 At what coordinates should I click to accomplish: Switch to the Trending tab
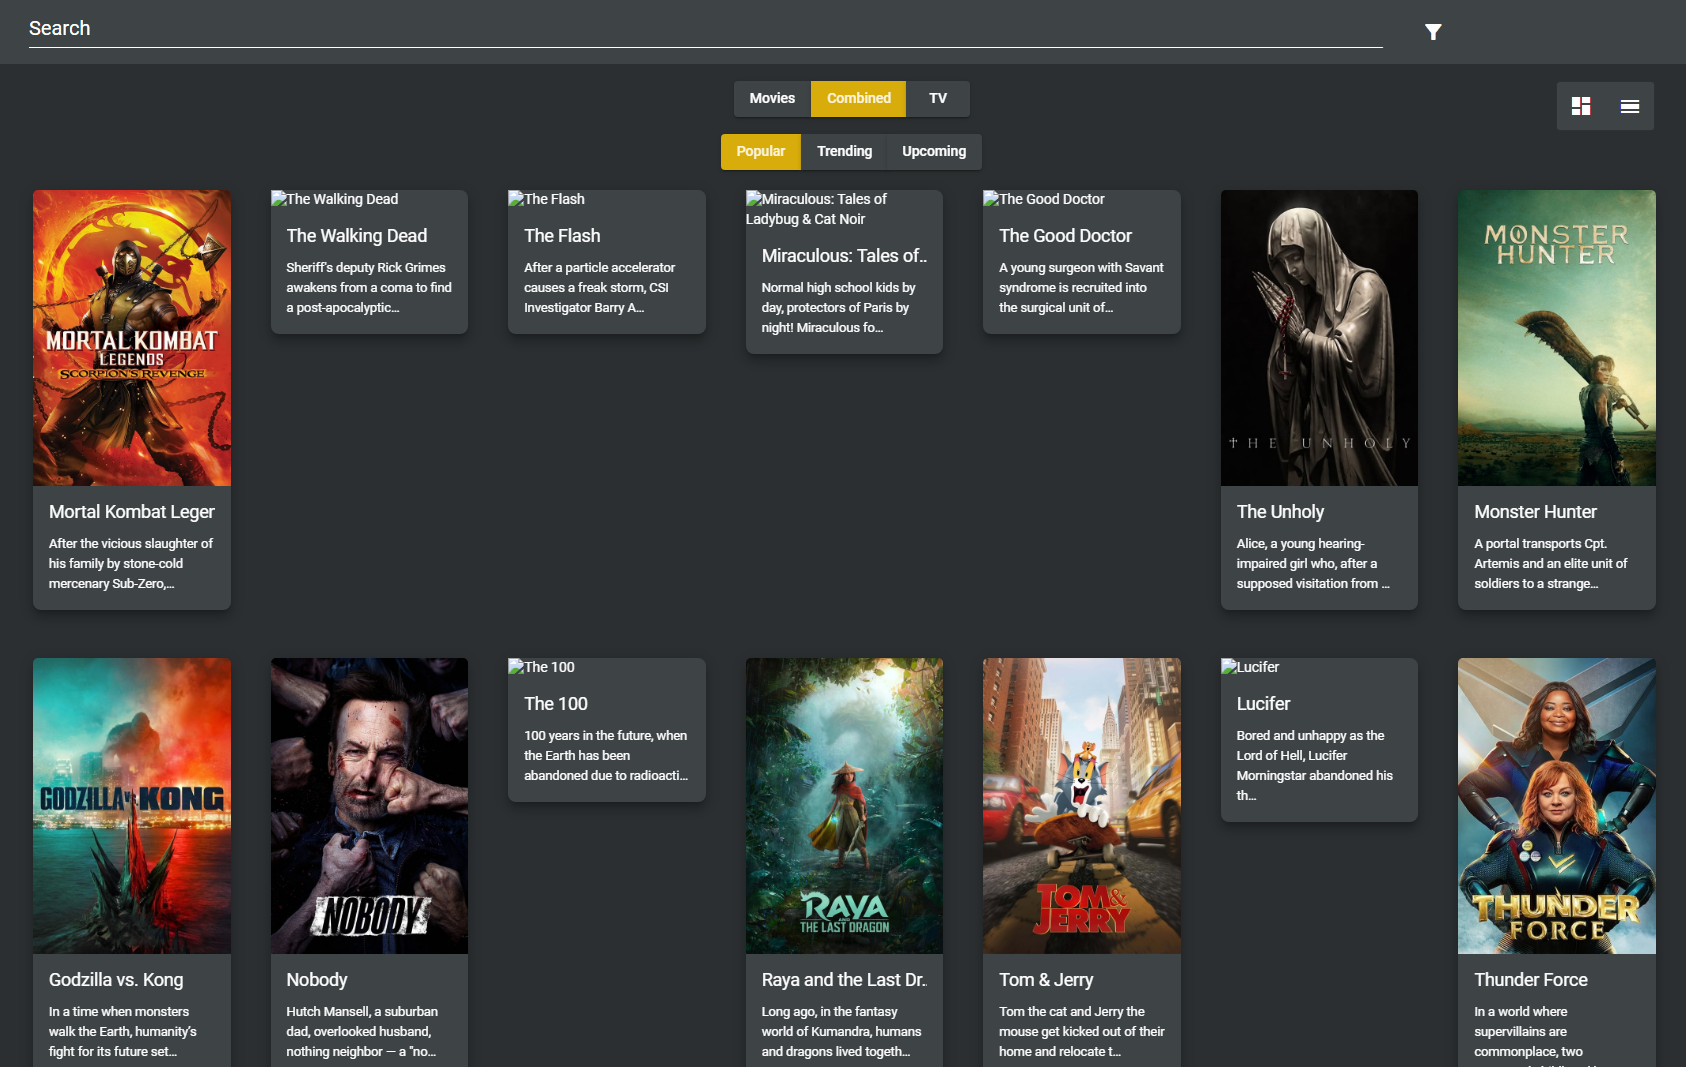pos(844,151)
